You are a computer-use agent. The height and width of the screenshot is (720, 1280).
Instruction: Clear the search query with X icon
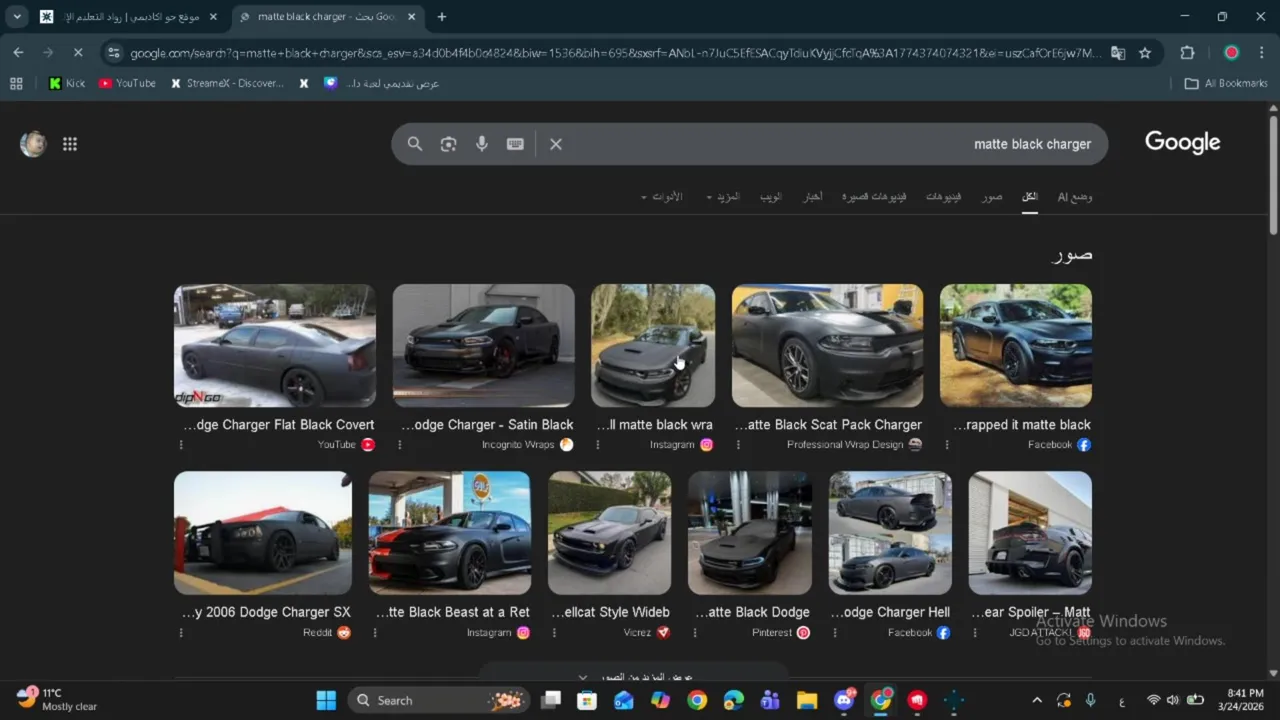coord(556,144)
